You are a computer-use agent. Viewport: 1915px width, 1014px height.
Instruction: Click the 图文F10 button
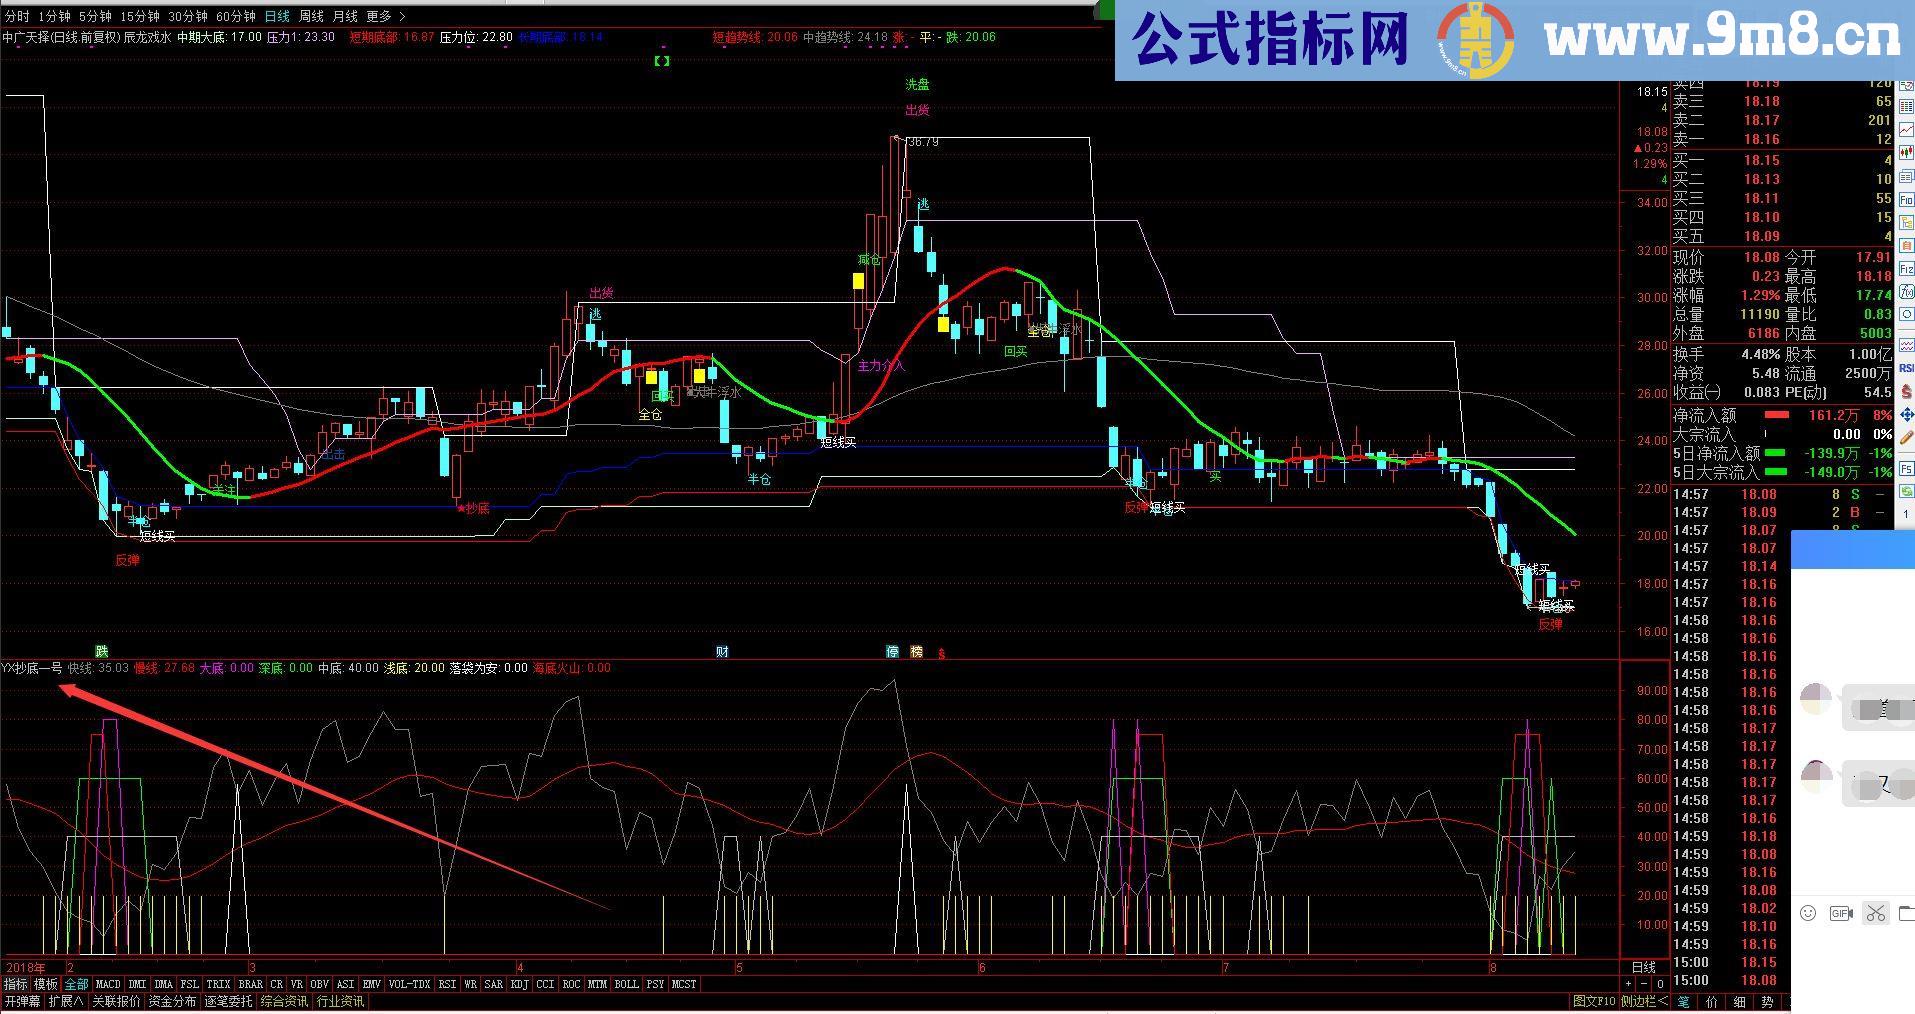tap(1593, 1001)
